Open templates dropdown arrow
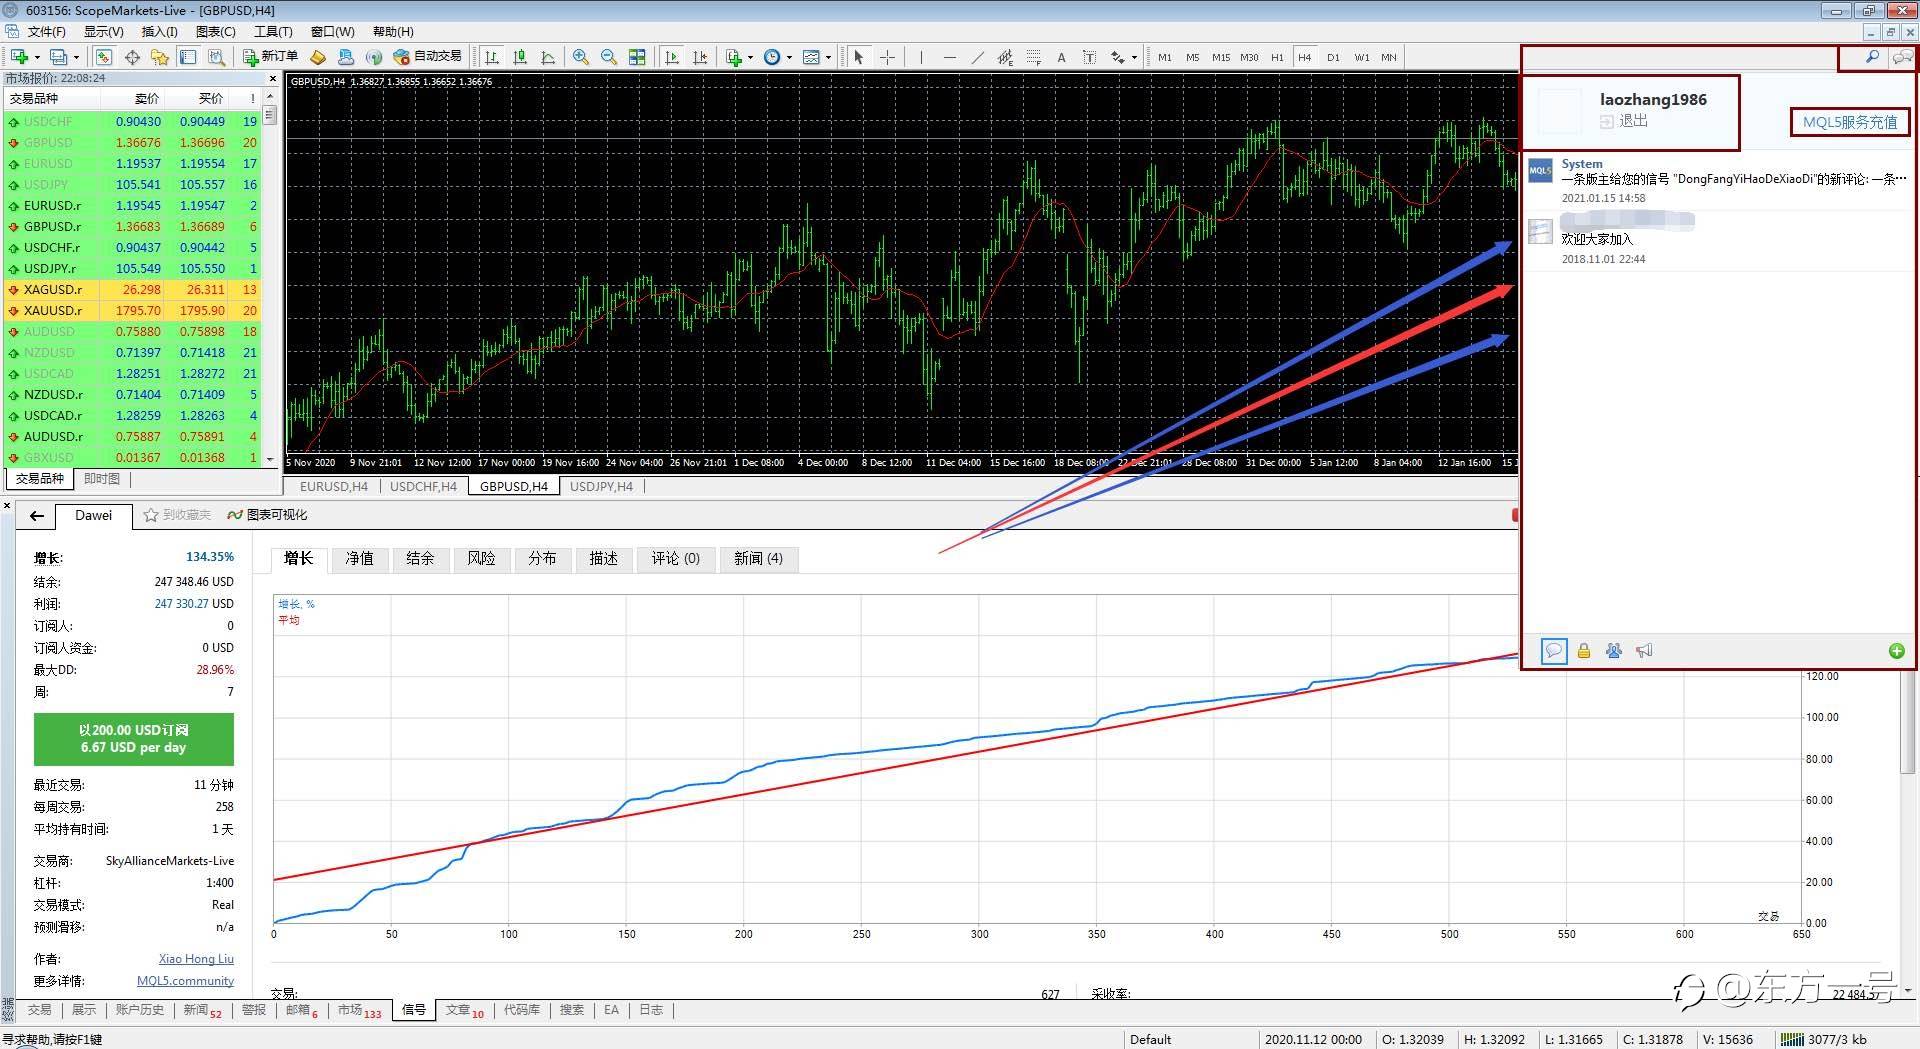Image resolution: width=1920 pixels, height=1049 pixels. coord(828,57)
